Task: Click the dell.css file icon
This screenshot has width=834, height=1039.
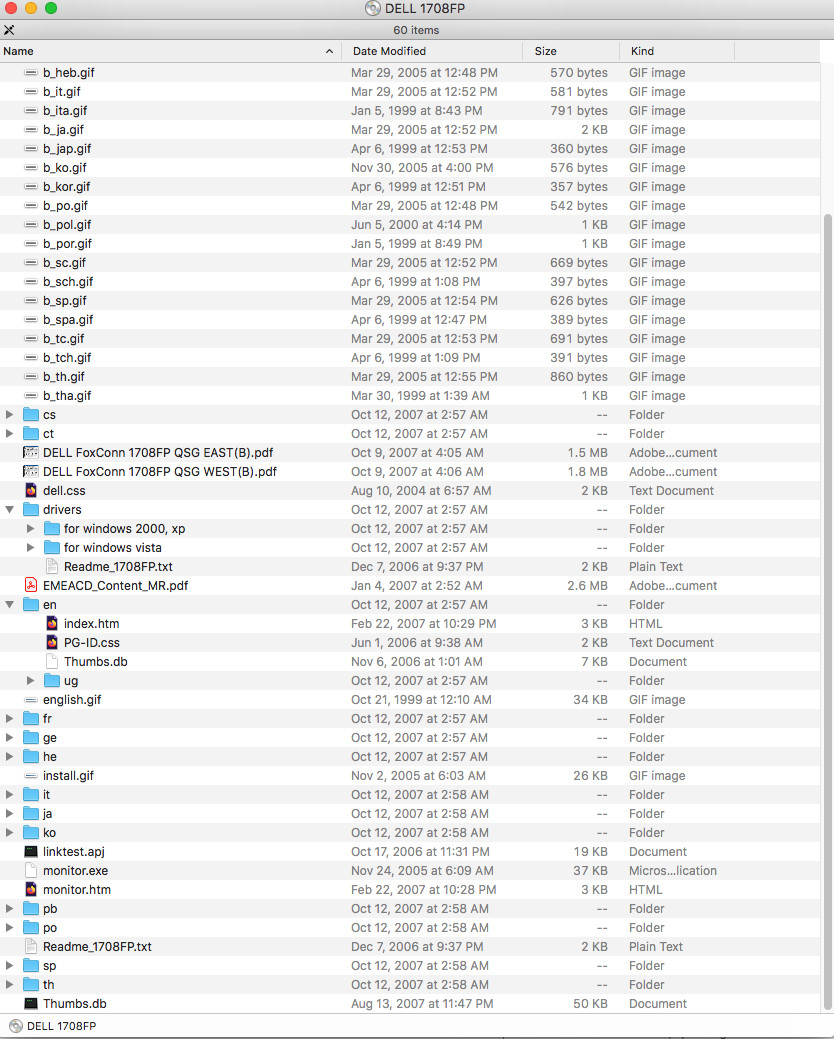Action: click(x=30, y=490)
